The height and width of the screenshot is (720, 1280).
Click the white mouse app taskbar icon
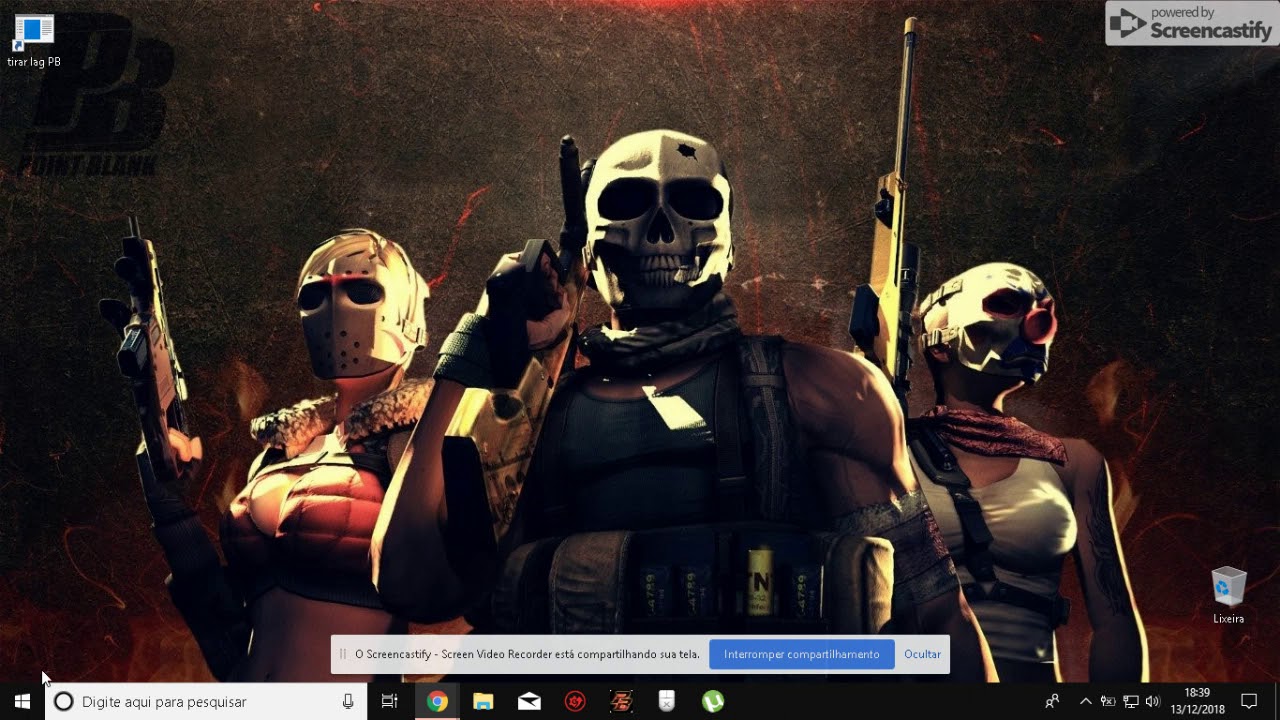pyautogui.click(x=667, y=701)
